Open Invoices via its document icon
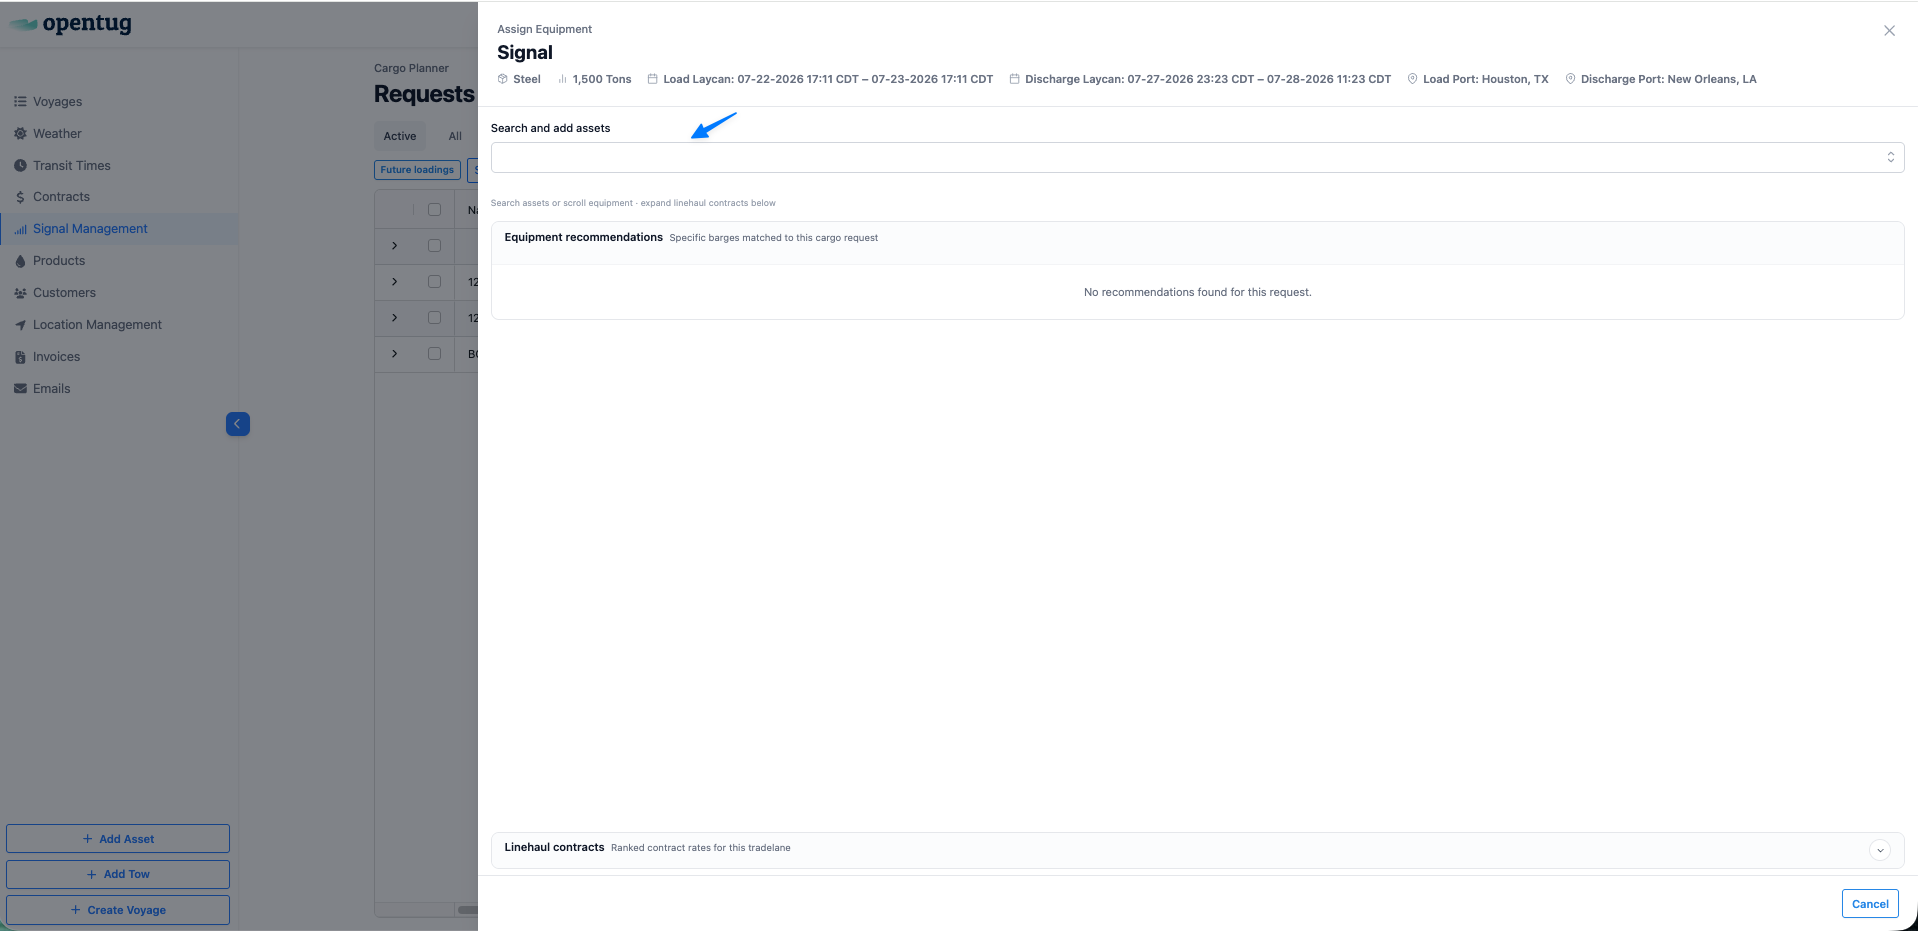 20,357
